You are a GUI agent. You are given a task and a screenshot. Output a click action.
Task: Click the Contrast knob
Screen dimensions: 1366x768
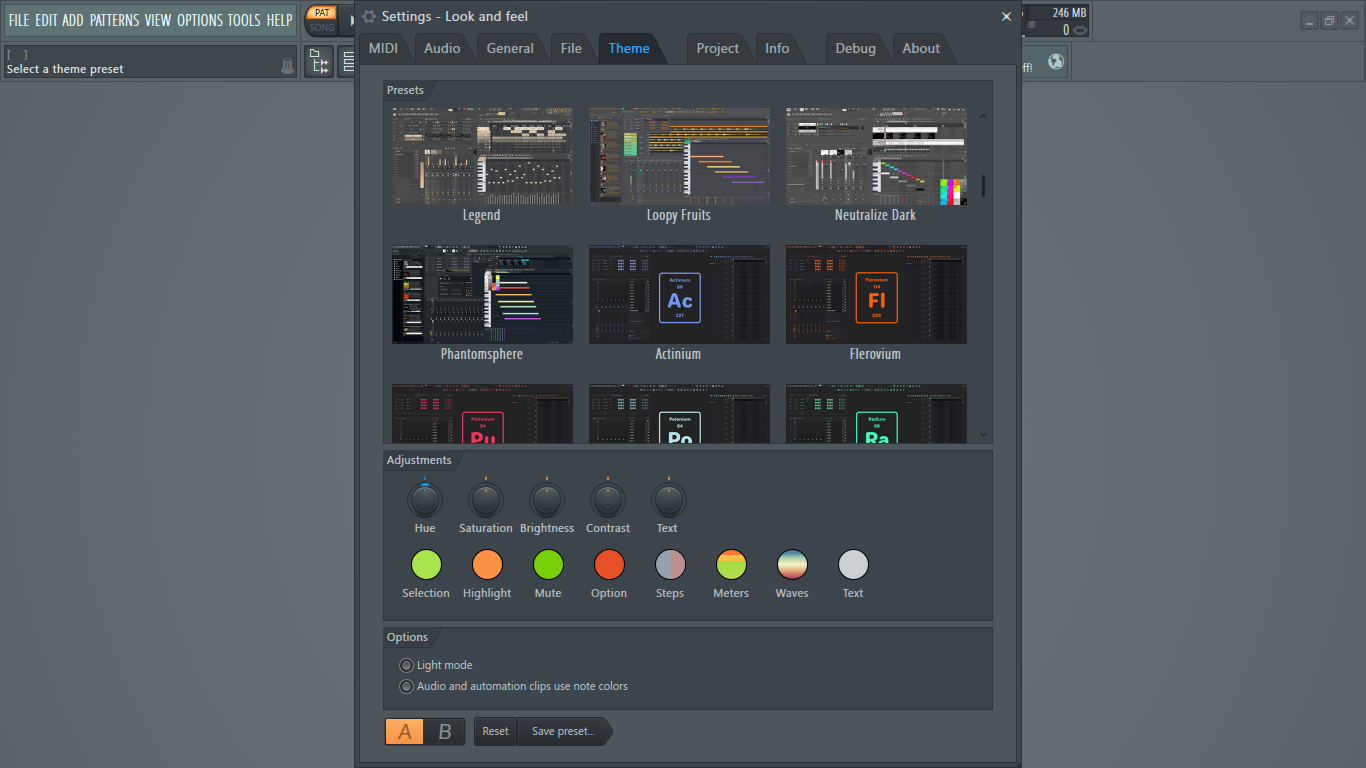608,500
